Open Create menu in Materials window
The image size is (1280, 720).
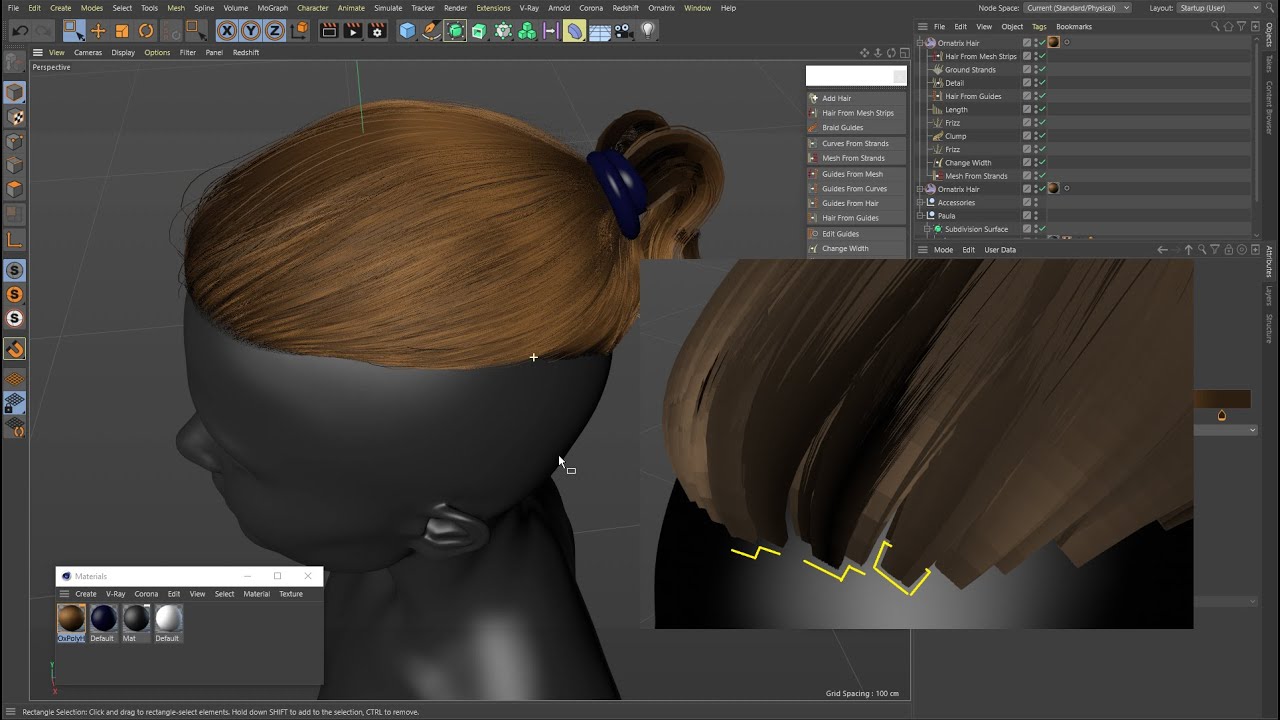point(86,594)
